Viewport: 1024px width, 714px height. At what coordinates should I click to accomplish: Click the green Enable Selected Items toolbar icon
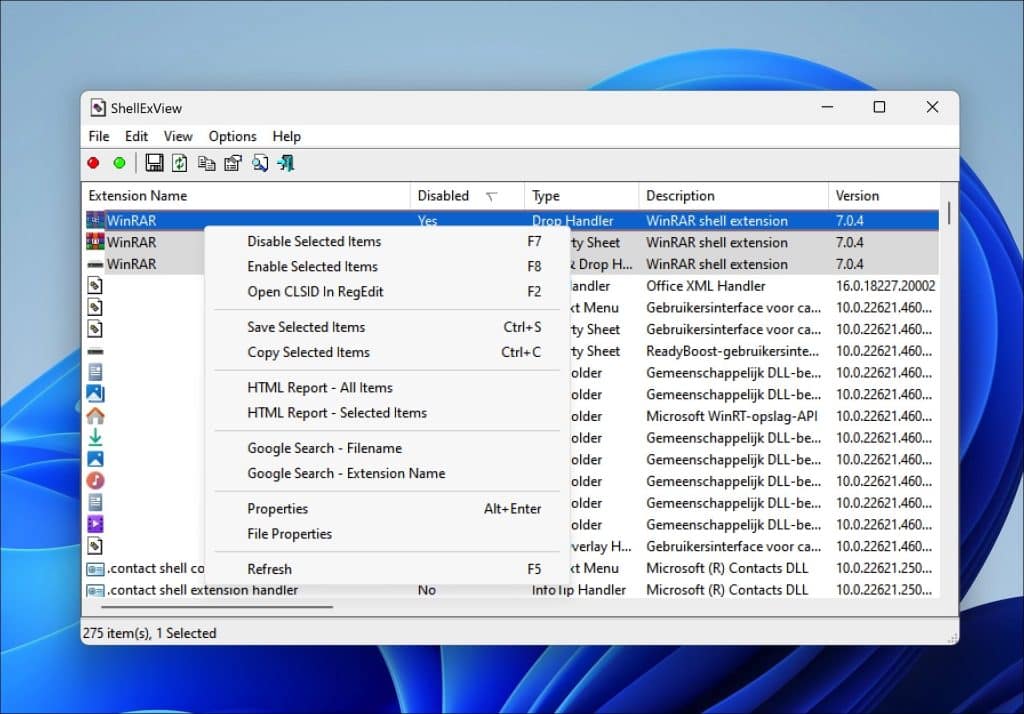(x=120, y=163)
